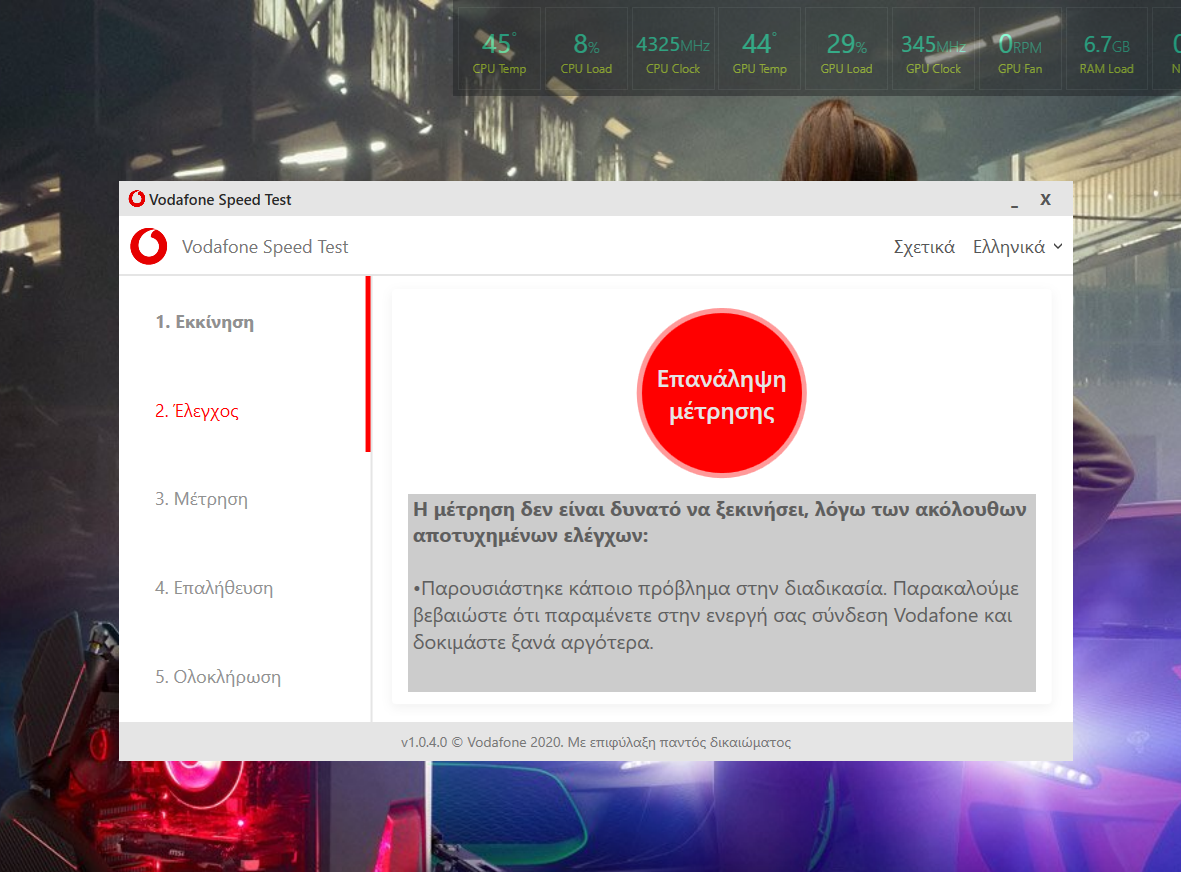Viewport: 1181px width, 872px height.
Task: Click the CPU Temp overlay widget
Action: tap(499, 52)
